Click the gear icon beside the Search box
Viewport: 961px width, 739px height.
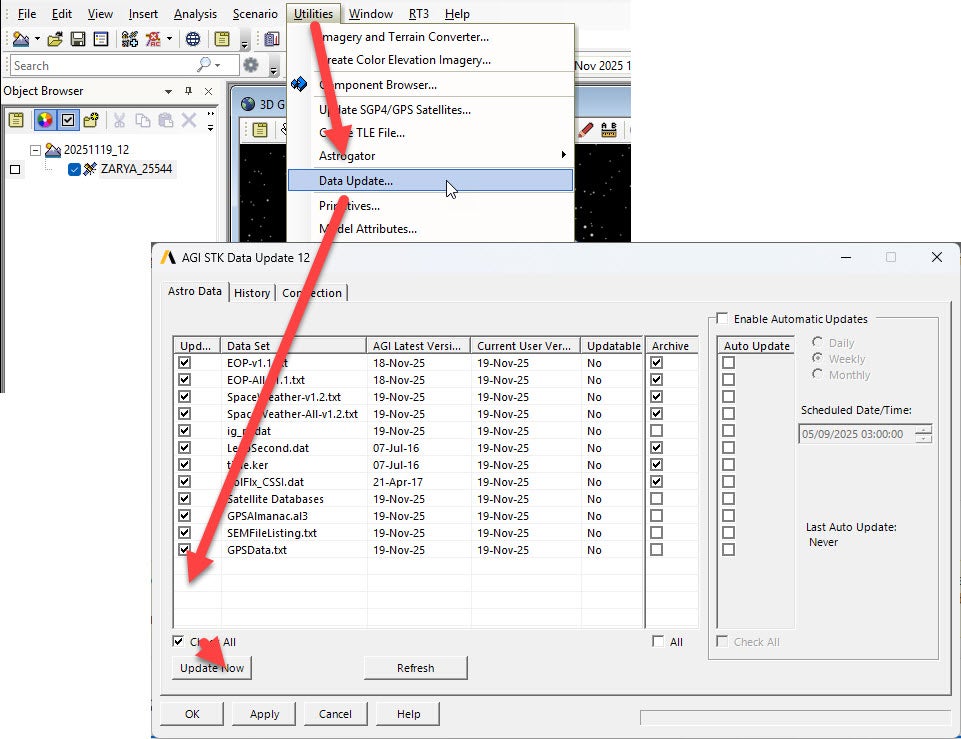251,65
